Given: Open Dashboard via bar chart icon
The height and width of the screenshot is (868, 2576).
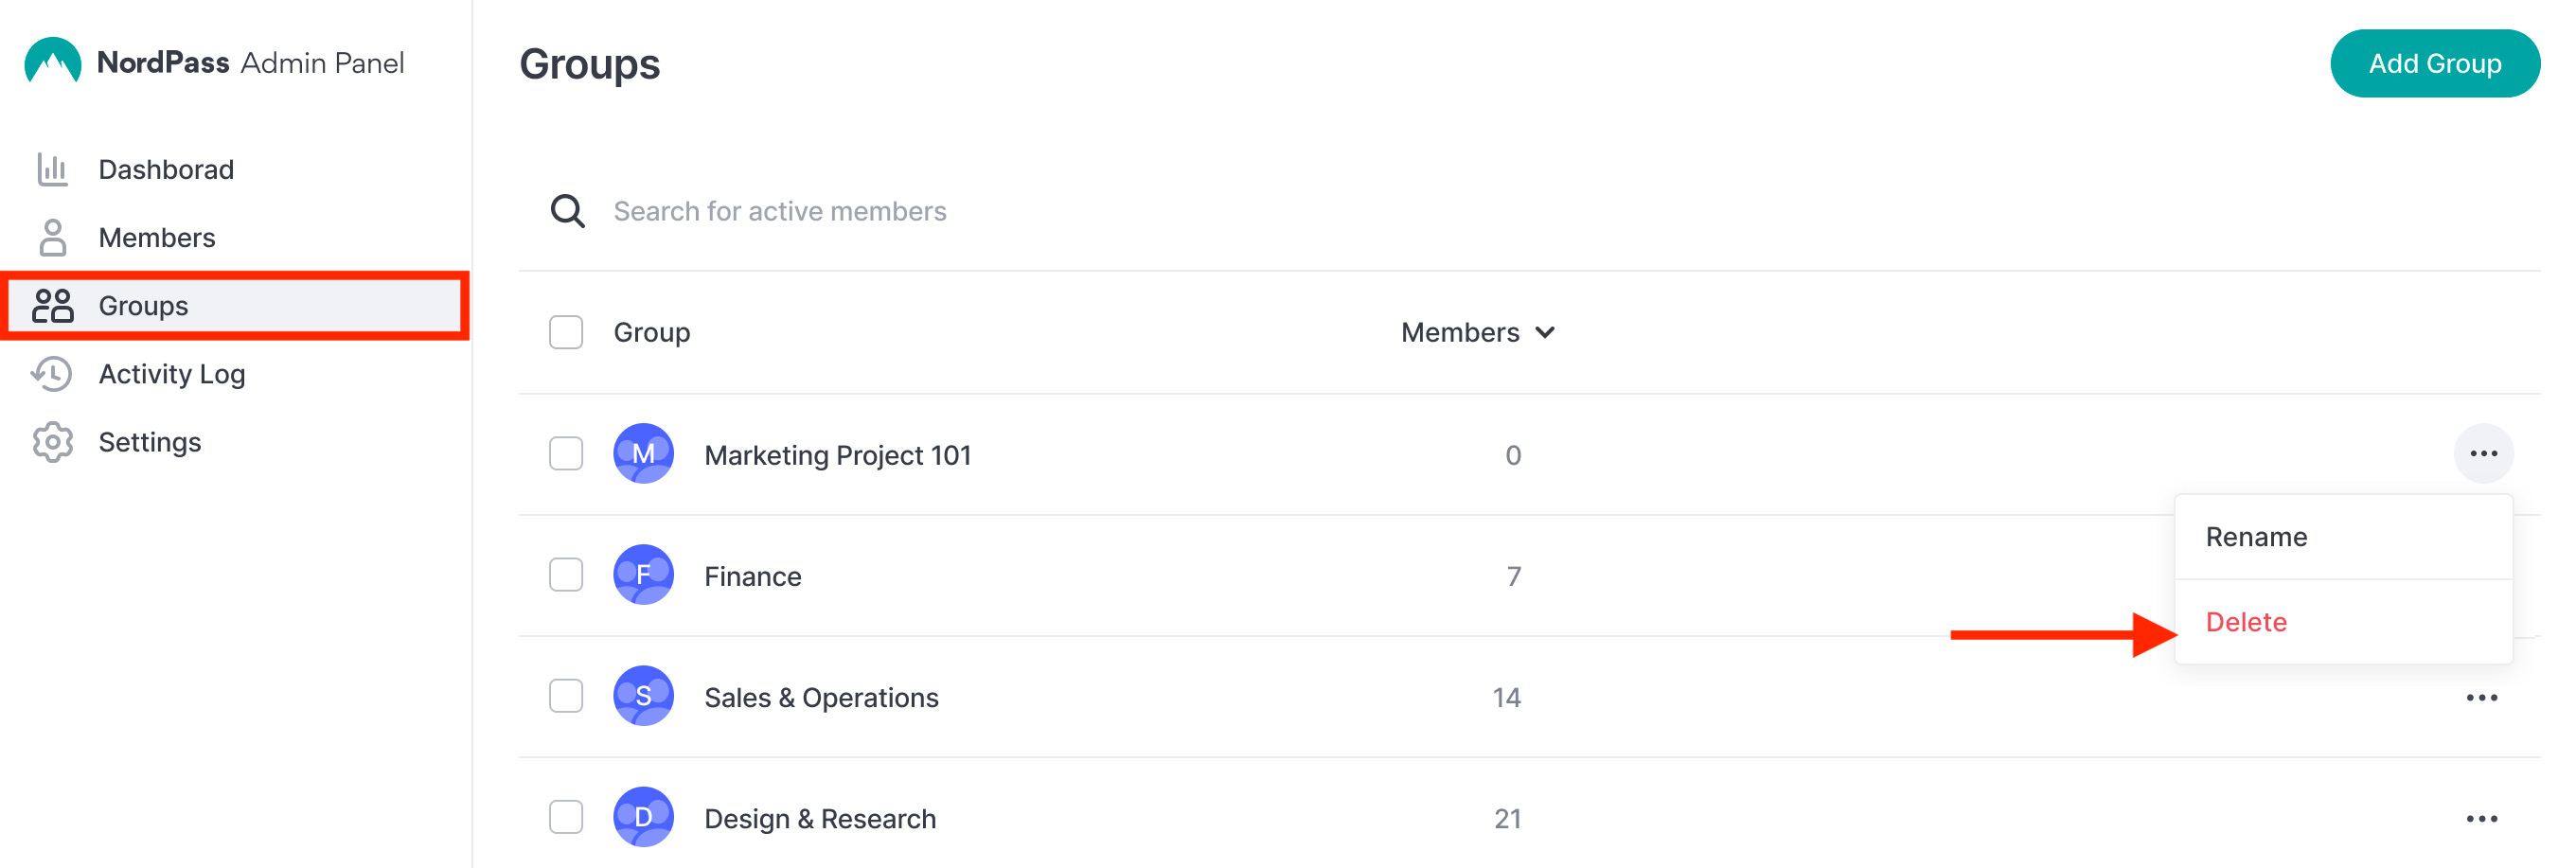Looking at the screenshot, I should point(52,169).
